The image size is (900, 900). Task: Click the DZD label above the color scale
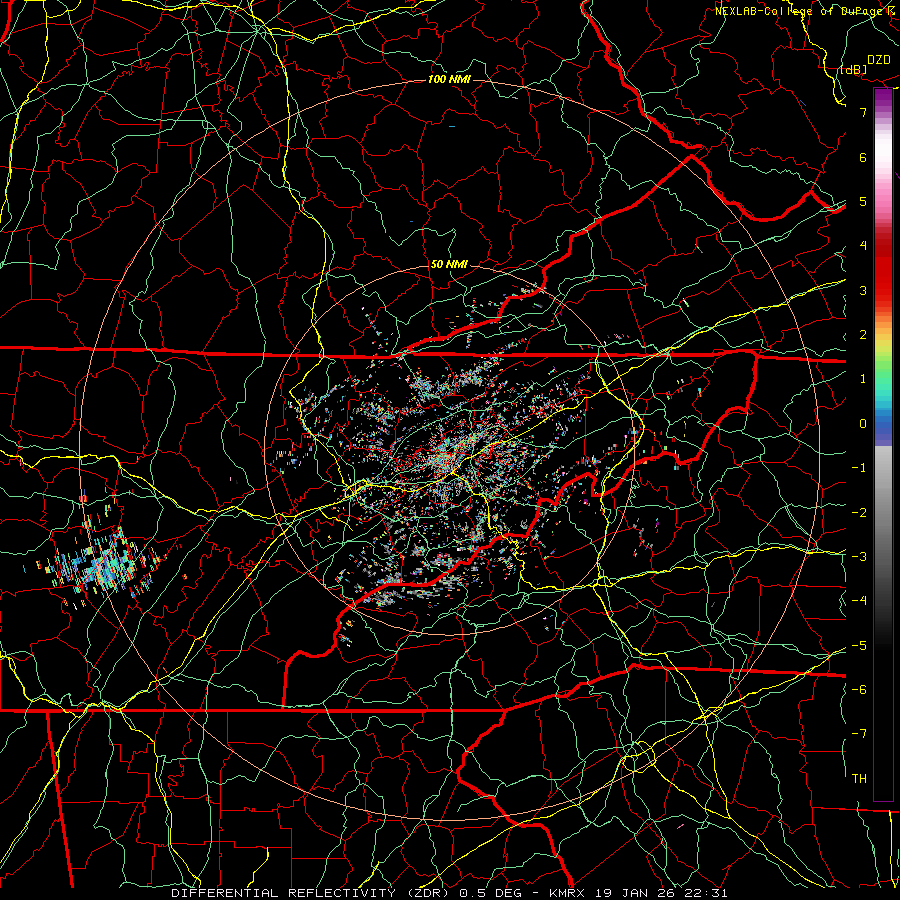pyautogui.click(x=879, y=60)
